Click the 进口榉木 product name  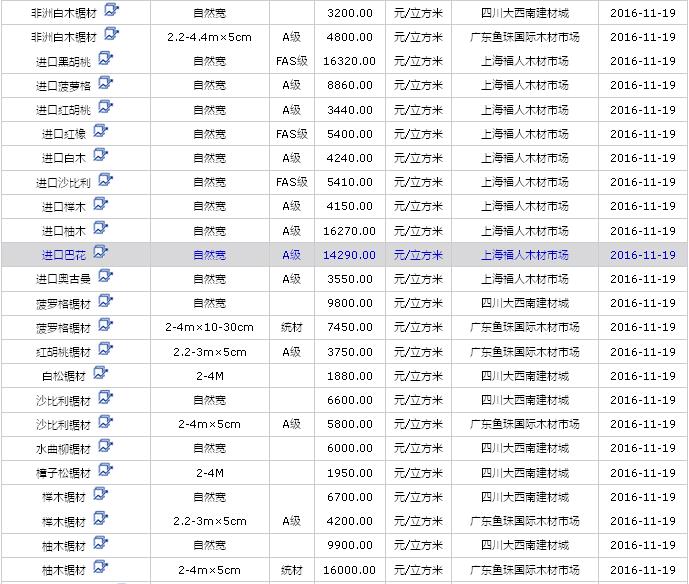click(x=64, y=206)
